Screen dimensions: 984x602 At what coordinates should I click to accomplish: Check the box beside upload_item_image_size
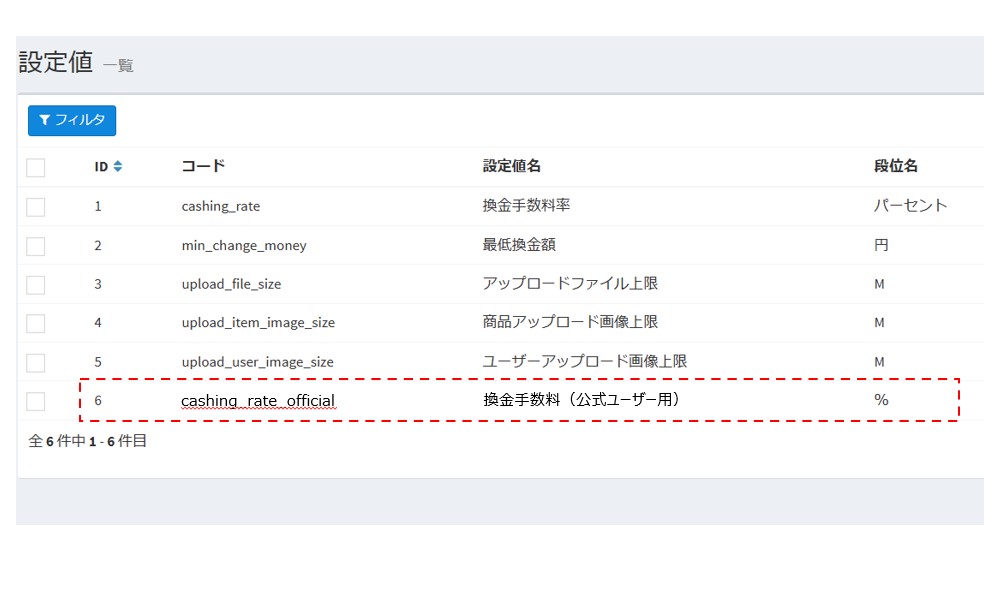pyautogui.click(x=36, y=324)
